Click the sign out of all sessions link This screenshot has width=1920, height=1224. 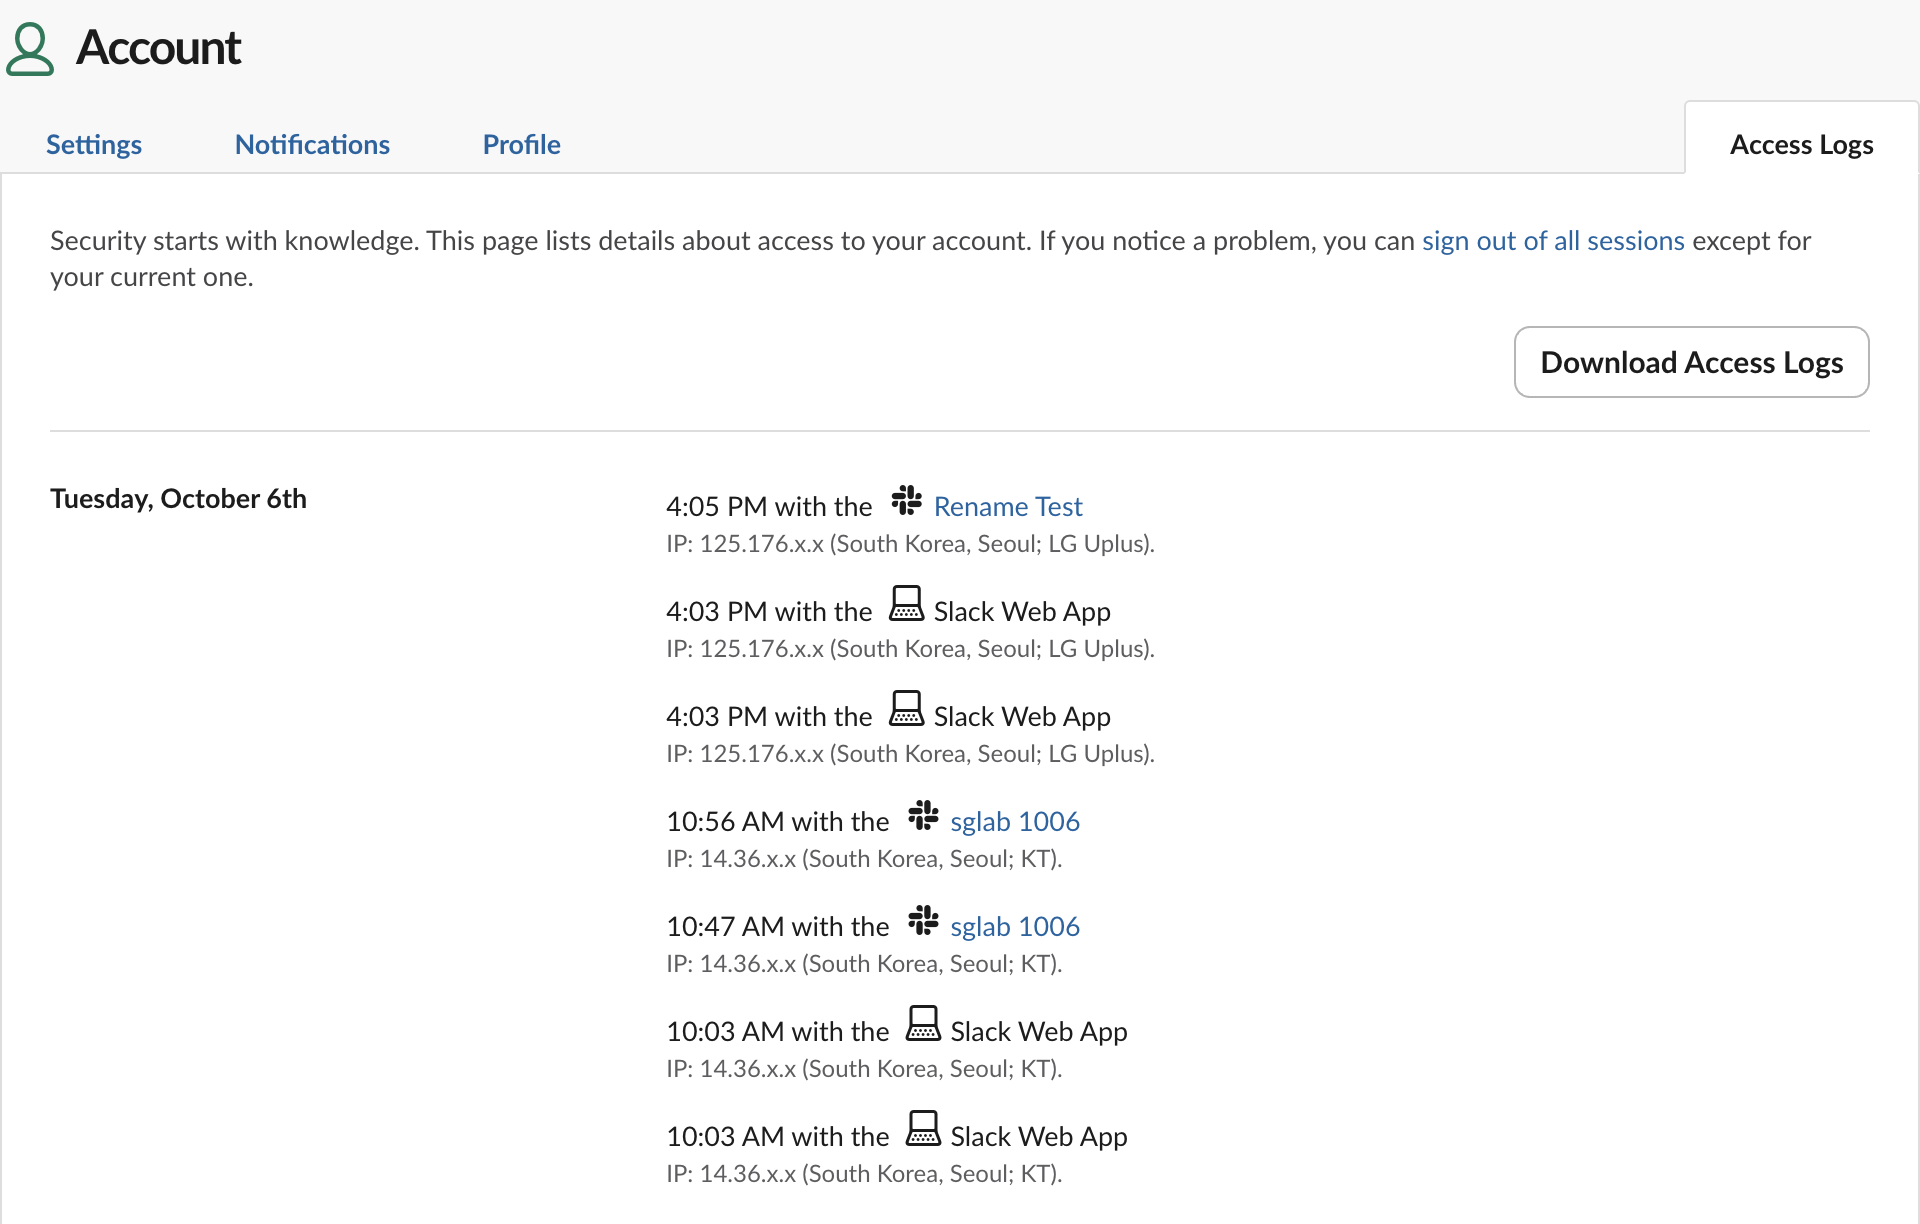pos(1553,241)
